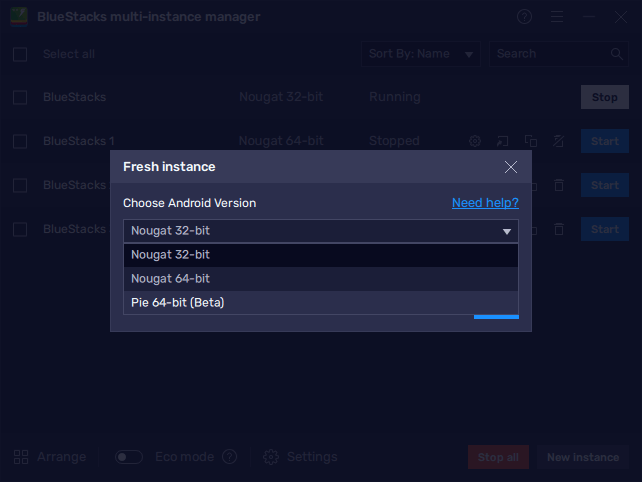Stop the running BlueStacks instance
This screenshot has width=642, height=482.
(604, 98)
